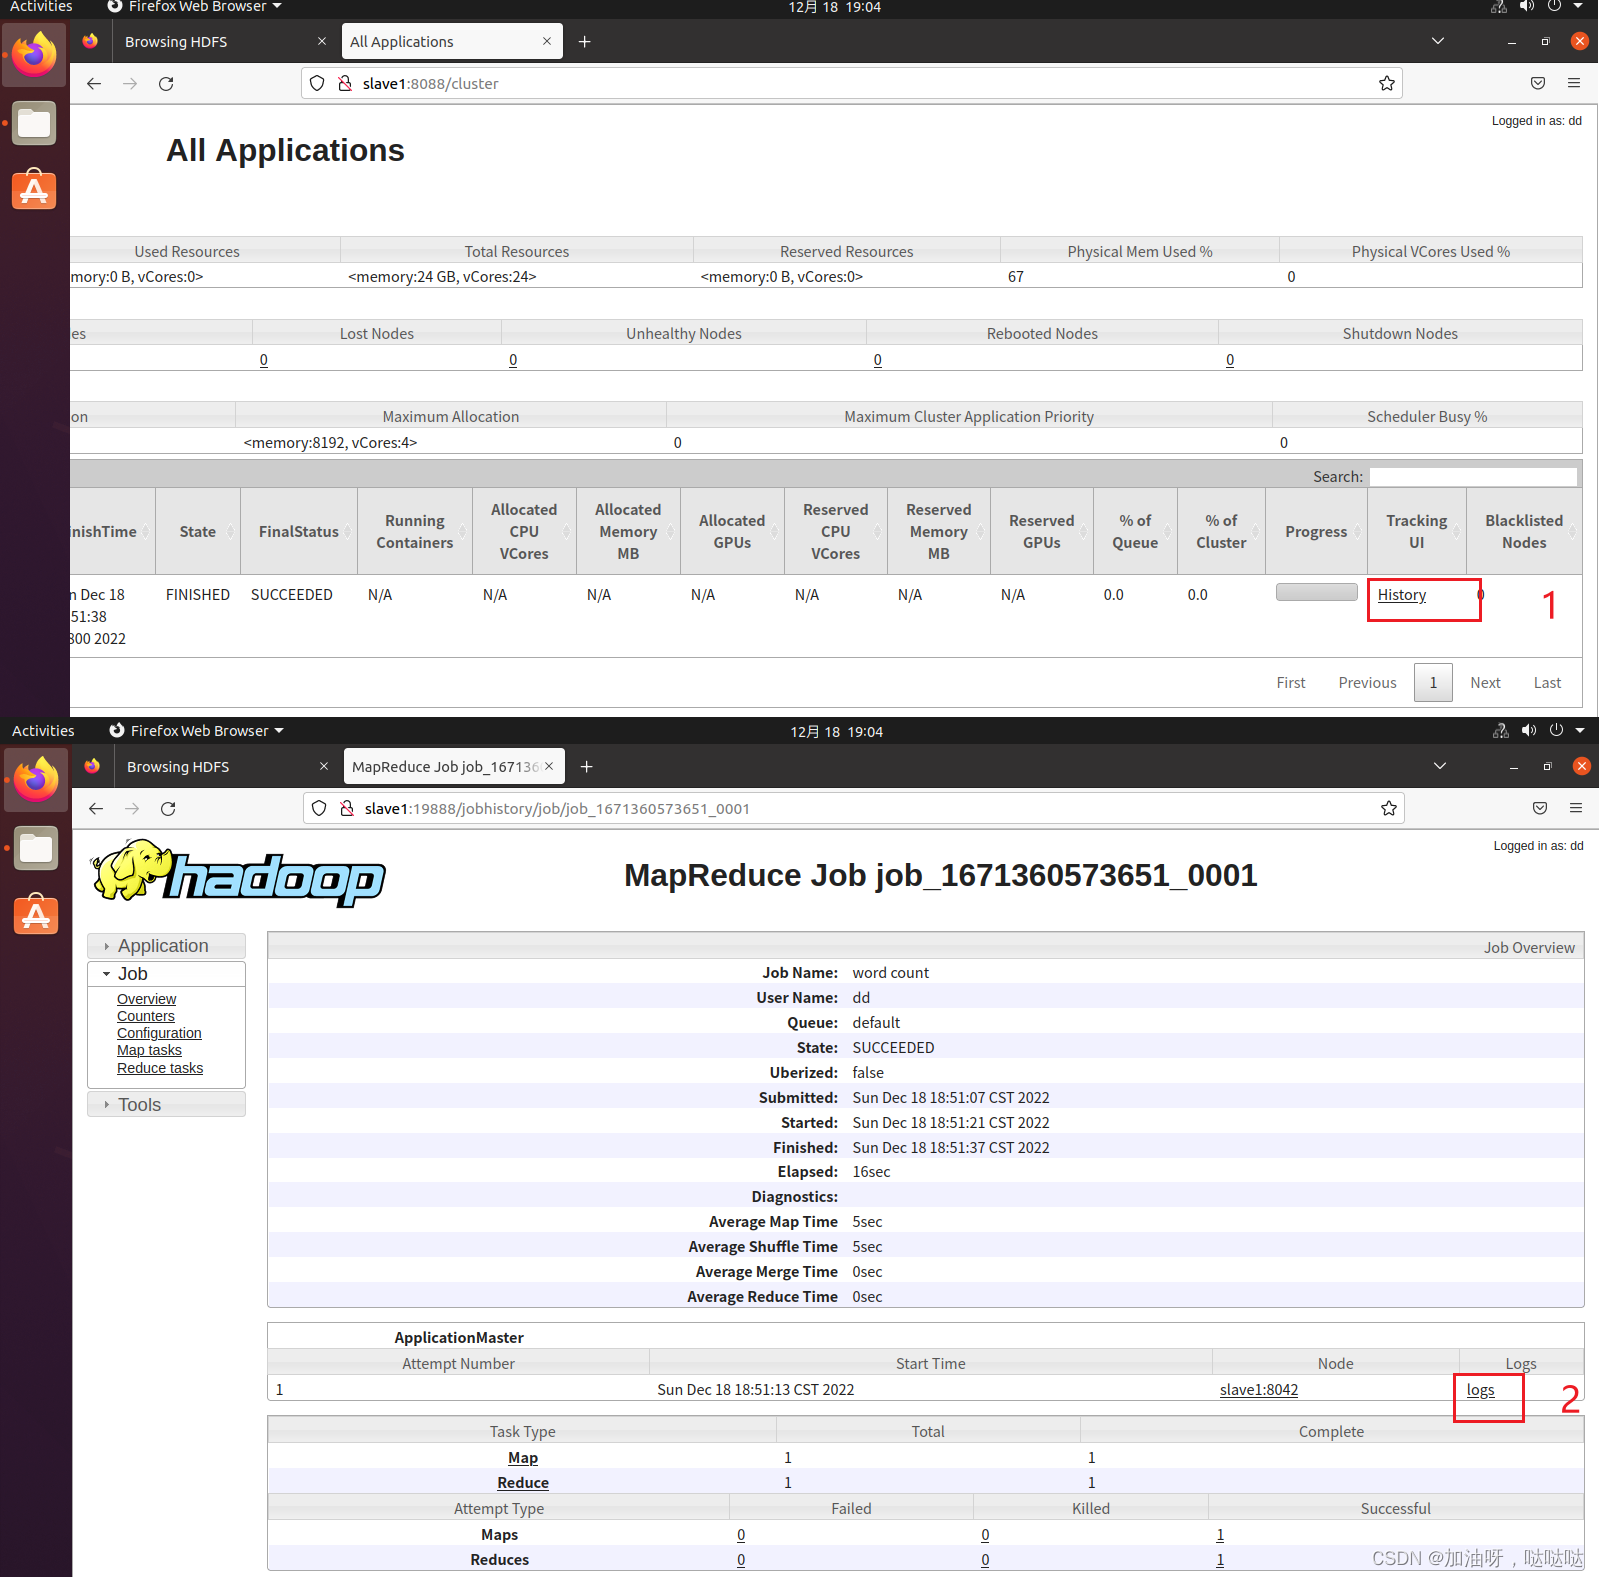Open Firefox Web Browser app menu in top bar

[x=195, y=7]
